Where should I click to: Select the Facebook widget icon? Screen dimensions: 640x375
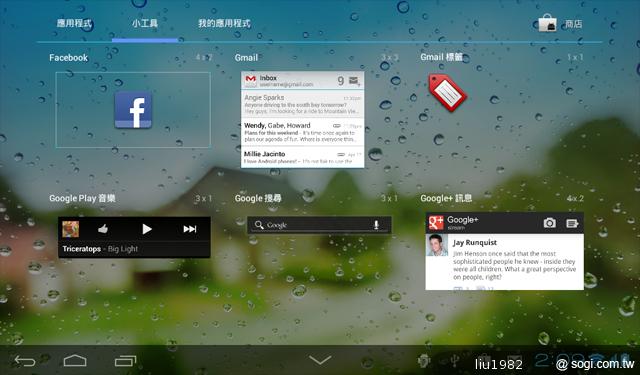click(x=133, y=110)
